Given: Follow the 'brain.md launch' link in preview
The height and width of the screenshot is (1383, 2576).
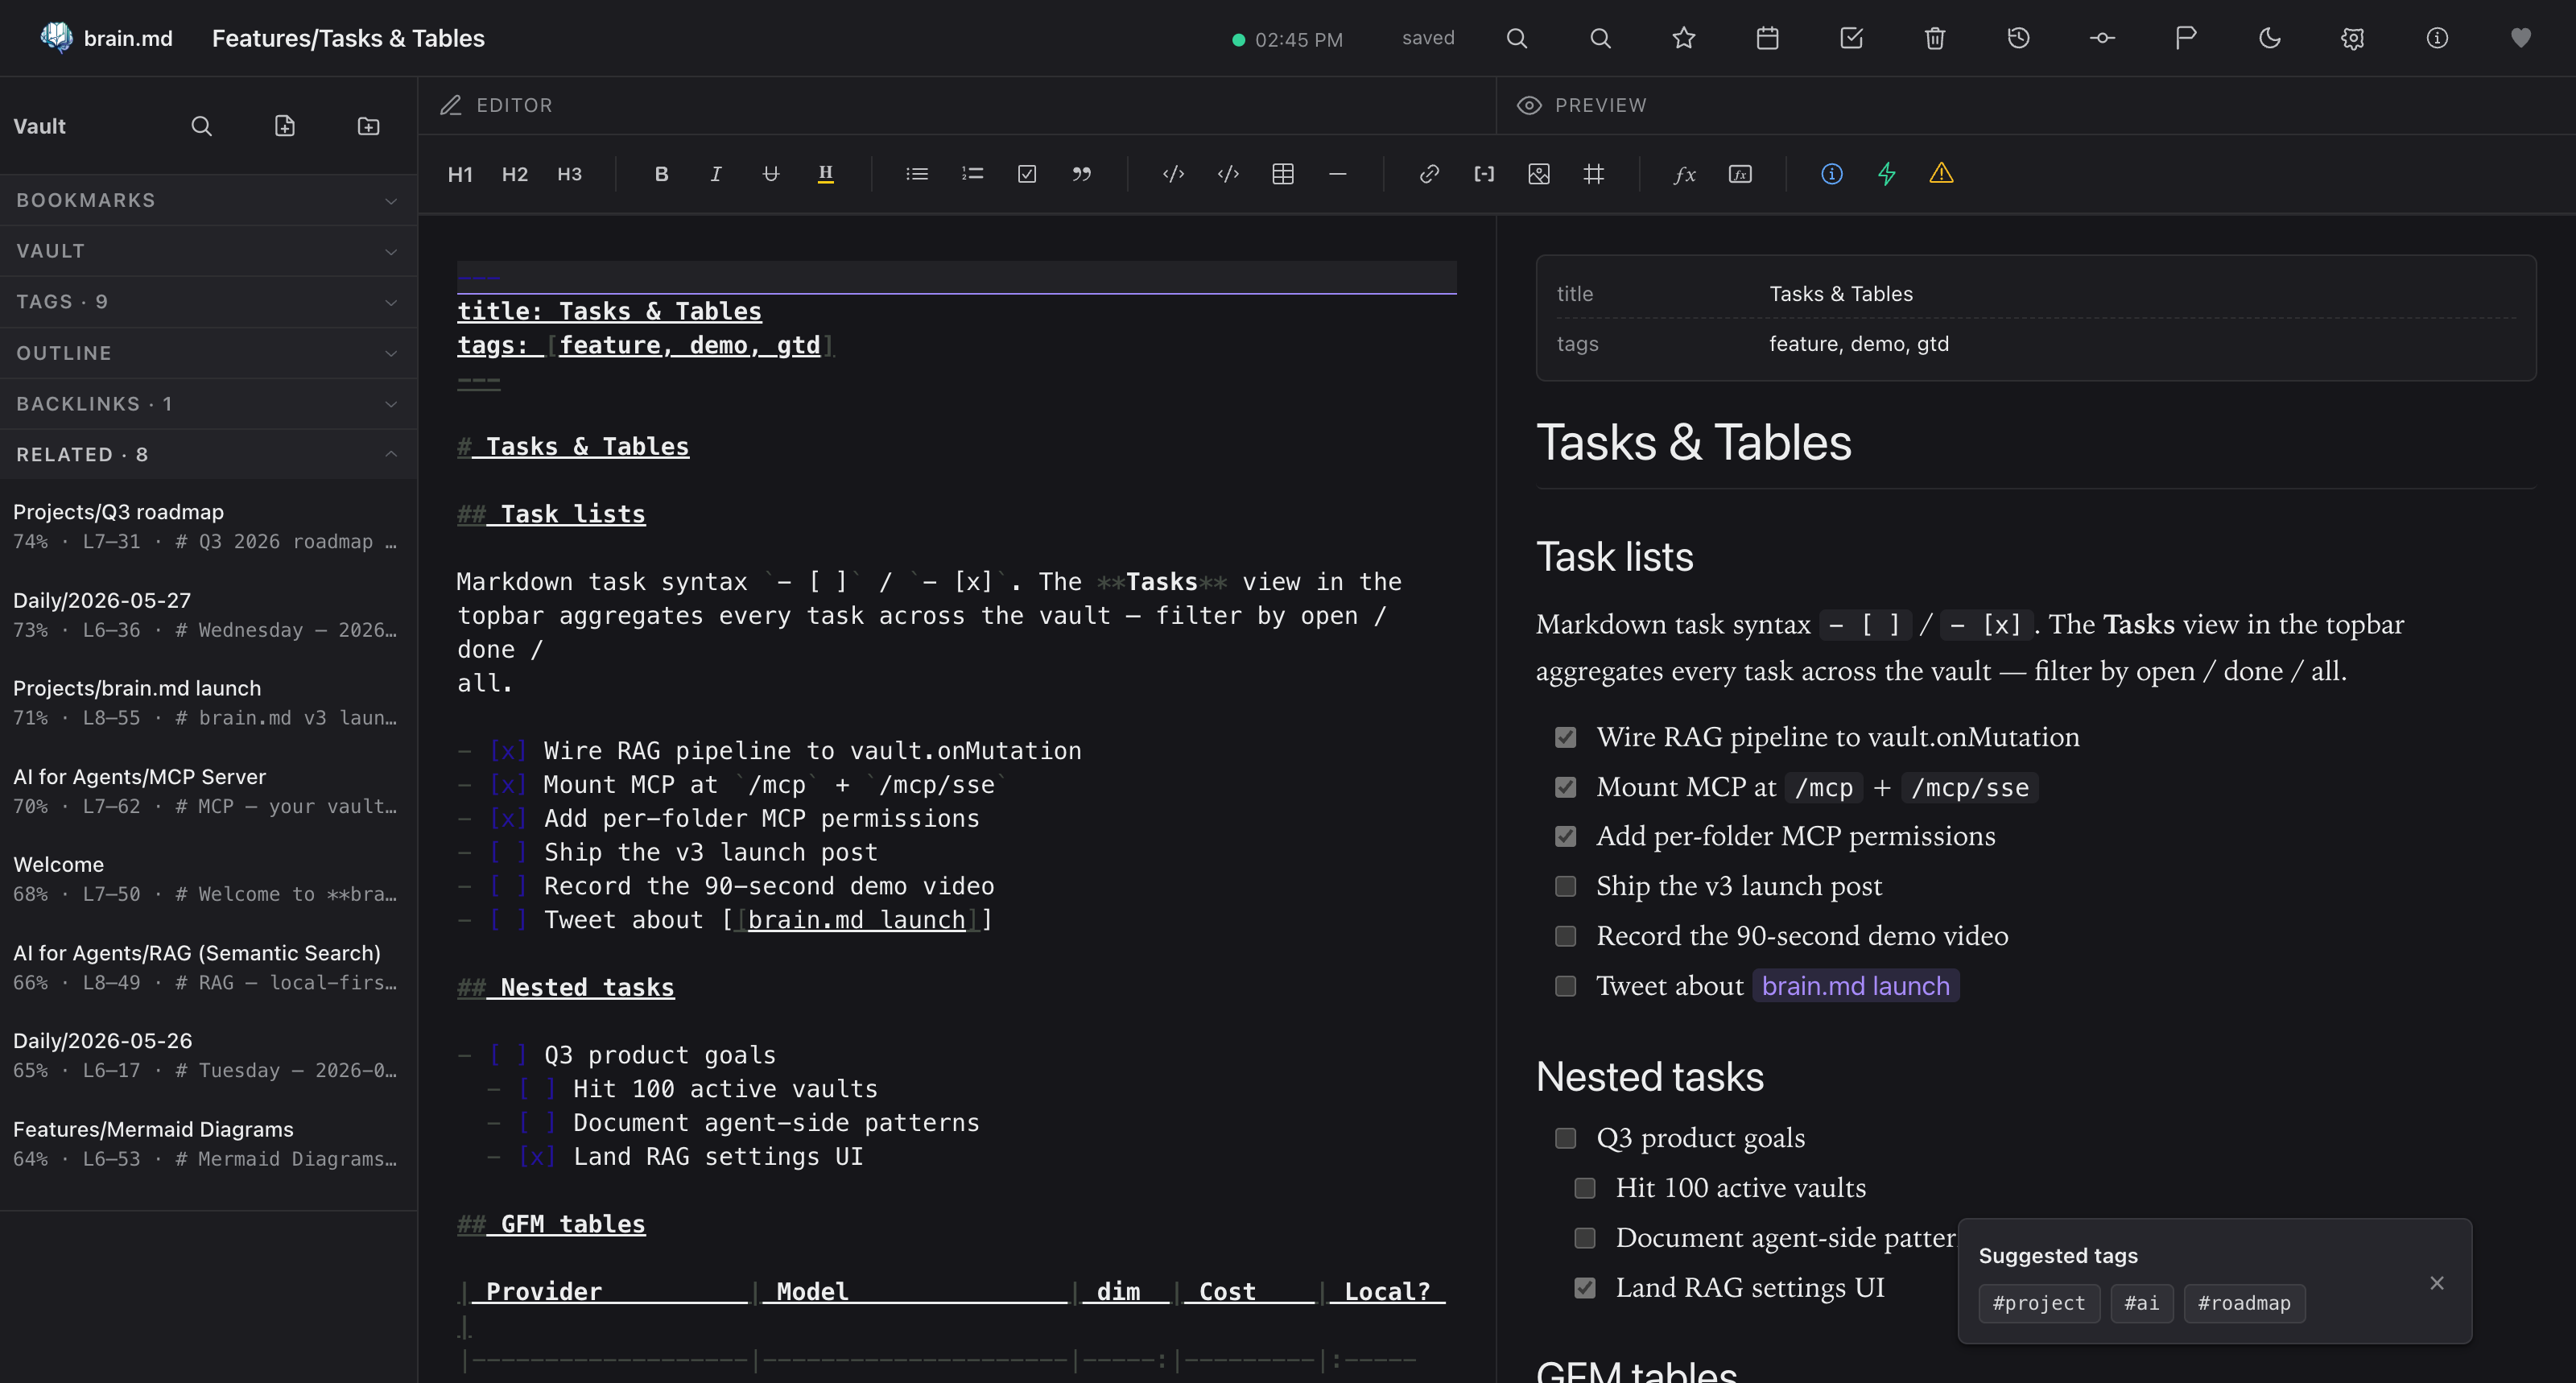Looking at the screenshot, I should pos(1855,986).
